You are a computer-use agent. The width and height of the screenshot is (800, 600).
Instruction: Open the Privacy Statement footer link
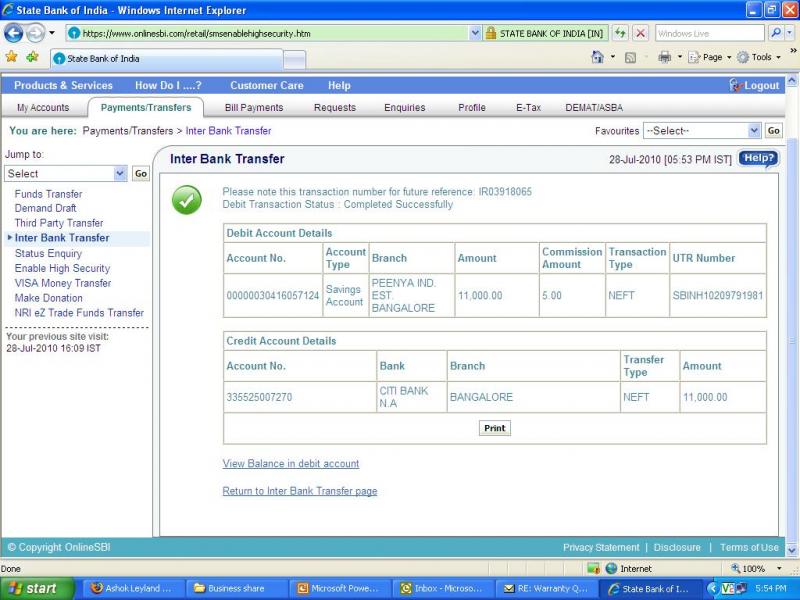point(601,547)
